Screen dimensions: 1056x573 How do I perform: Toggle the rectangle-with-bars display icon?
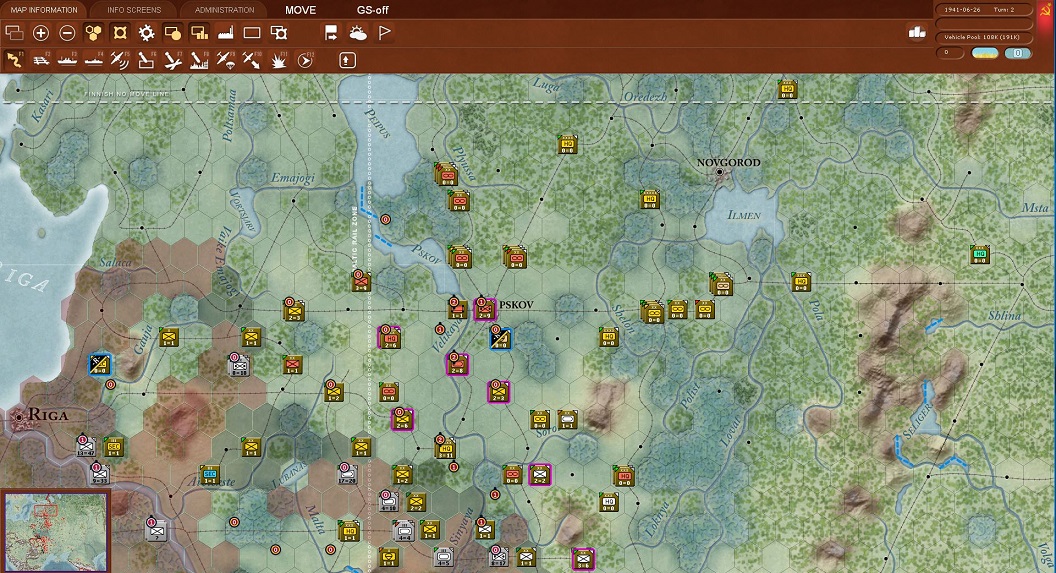point(199,32)
